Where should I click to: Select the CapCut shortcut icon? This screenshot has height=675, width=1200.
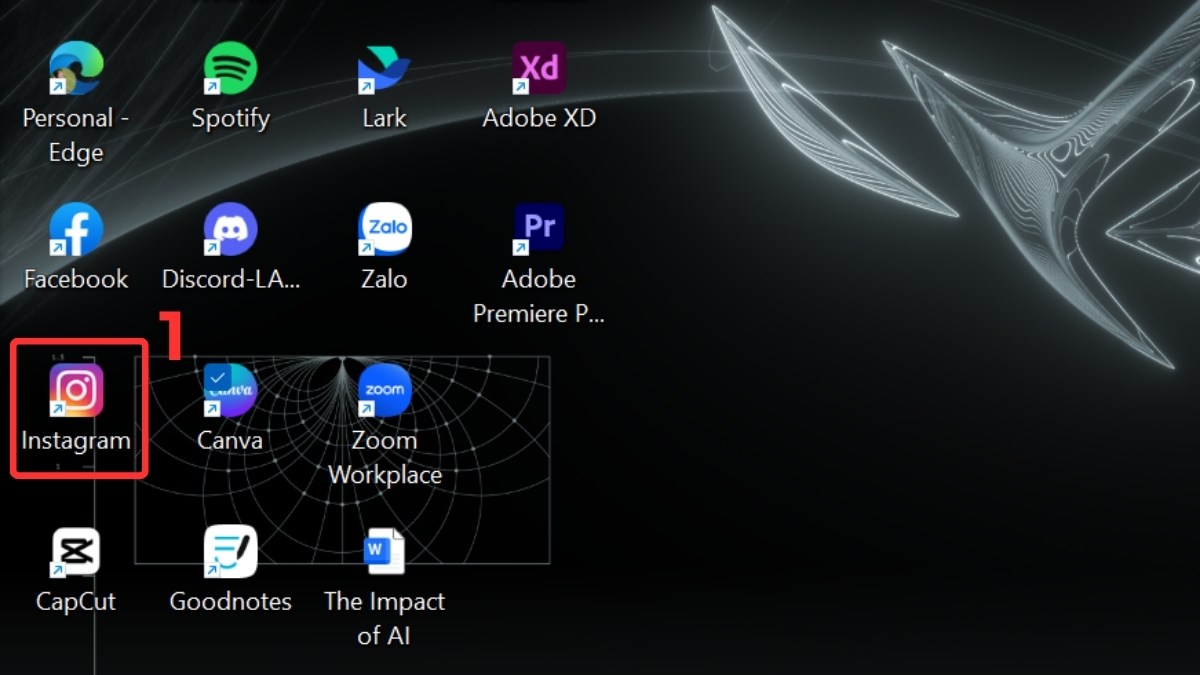[x=76, y=552]
